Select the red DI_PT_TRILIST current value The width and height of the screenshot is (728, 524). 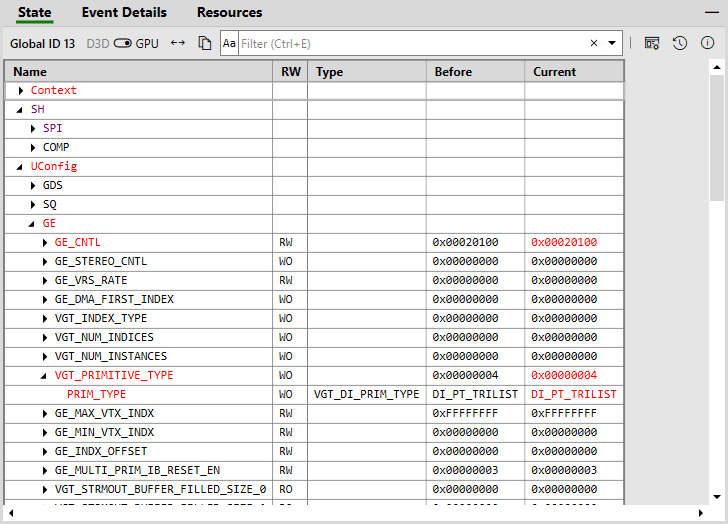(x=574, y=395)
